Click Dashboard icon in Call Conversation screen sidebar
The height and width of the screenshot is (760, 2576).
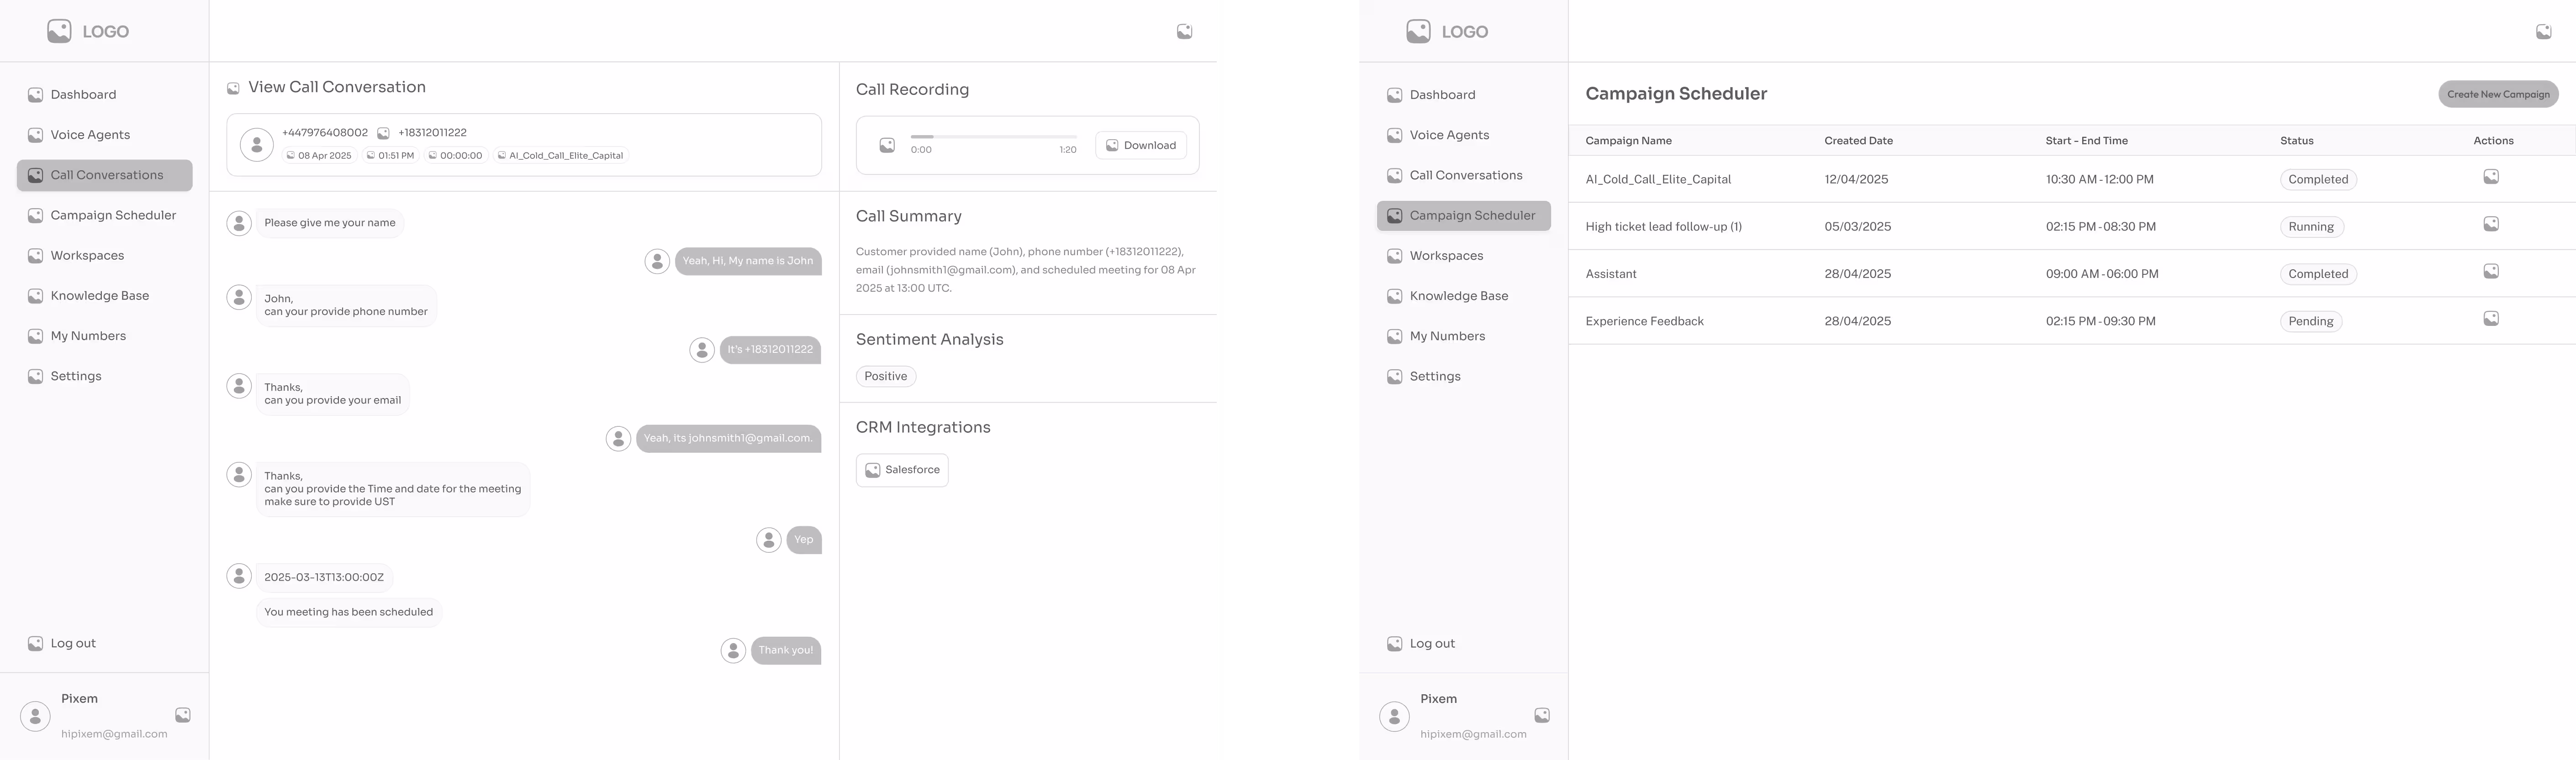tap(35, 95)
